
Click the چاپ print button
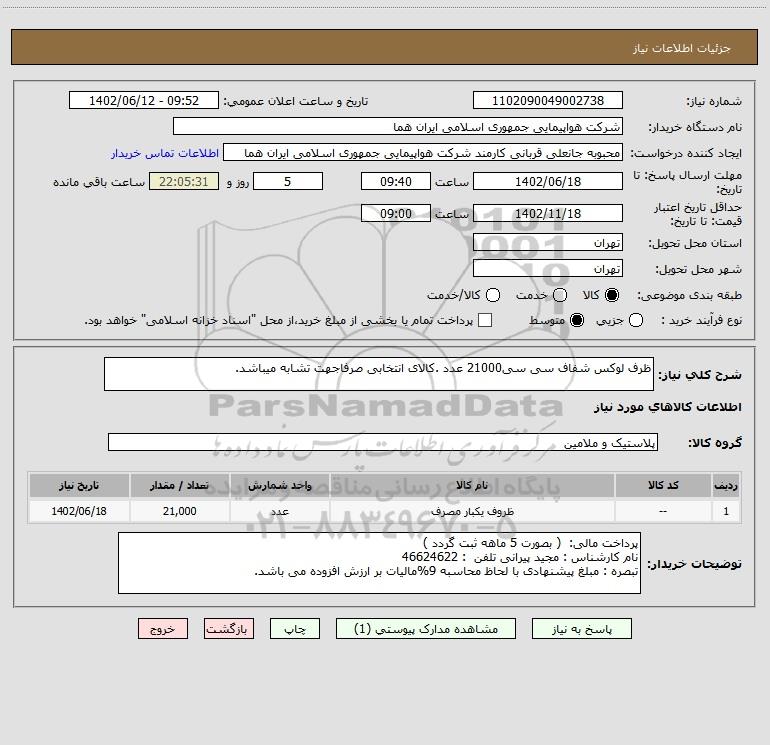[x=295, y=629]
